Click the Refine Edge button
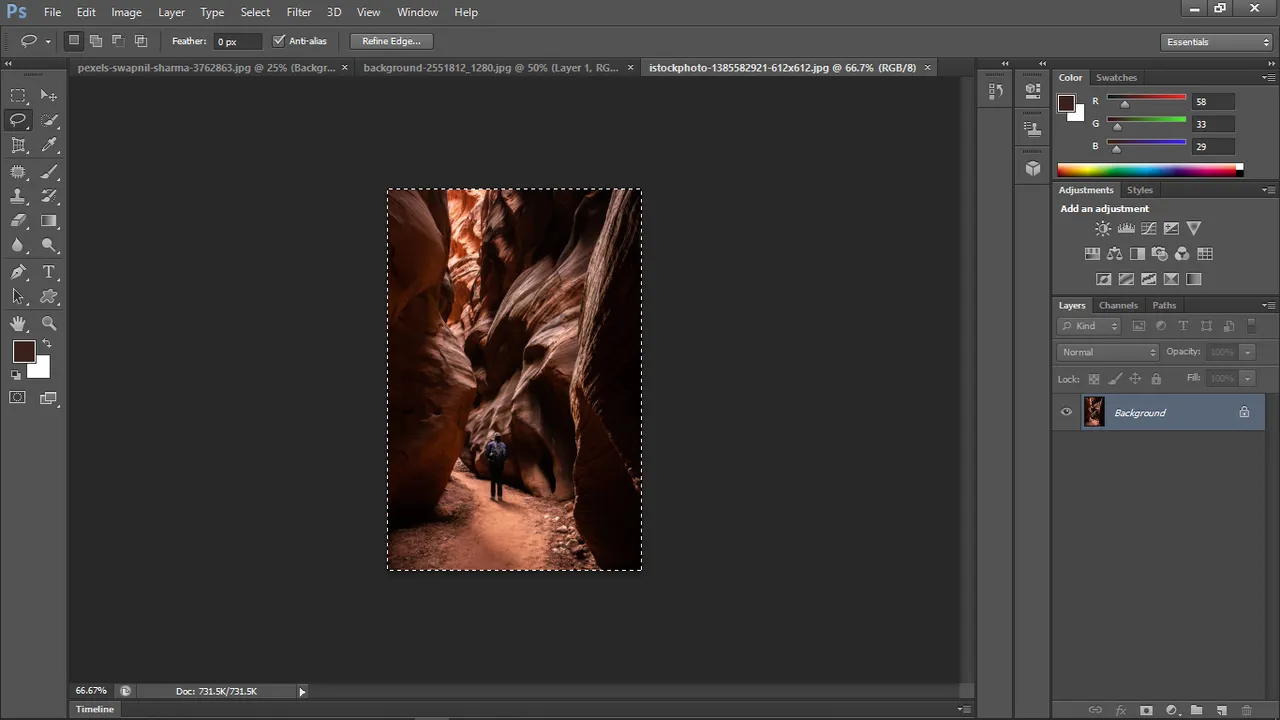Image resolution: width=1280 pixels, height=720 pixels. click(391, 41)
